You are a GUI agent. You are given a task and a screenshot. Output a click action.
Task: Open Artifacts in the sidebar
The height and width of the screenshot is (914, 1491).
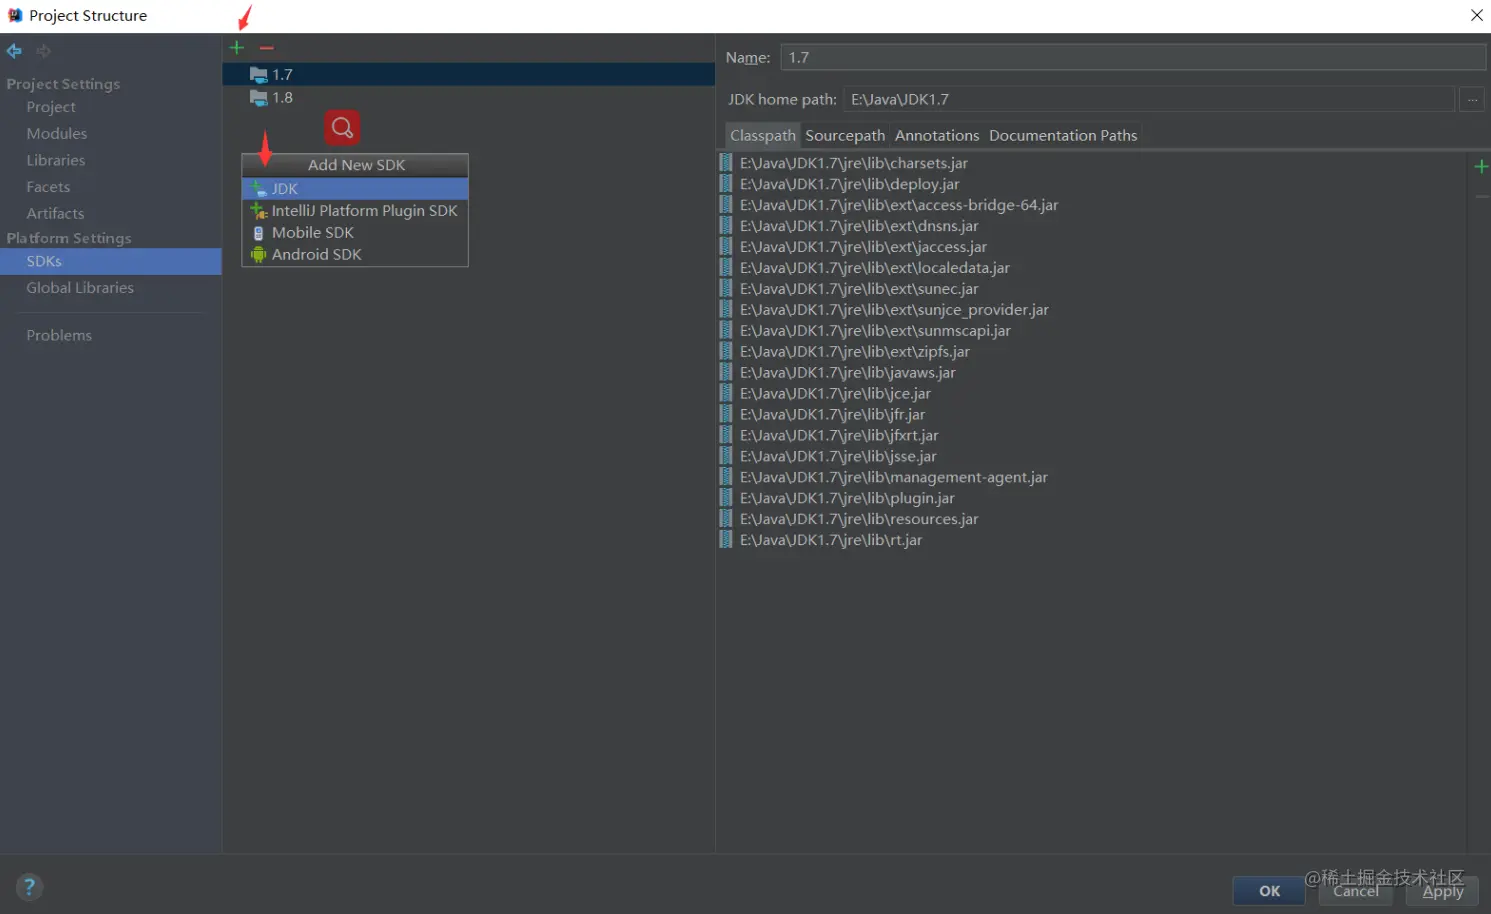(x=55, y=214)
